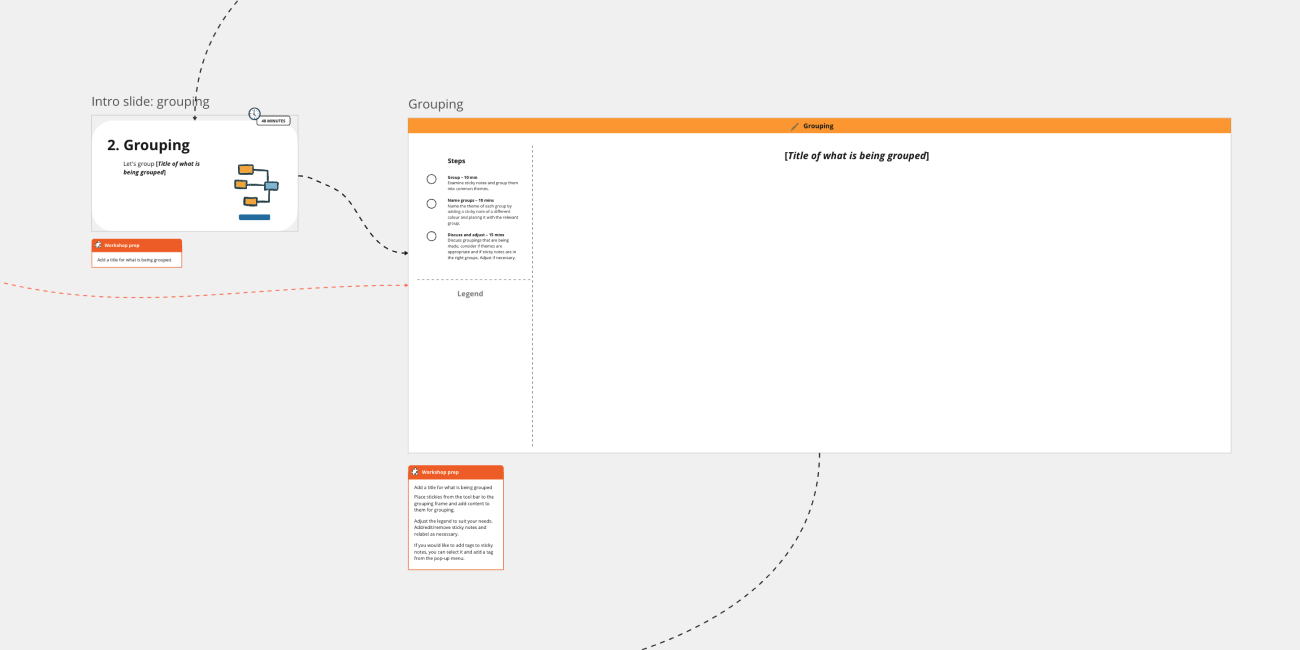The width and height of the screenshot is (1300, 650).
Task: Select the 'Legend' label in the sidebar
Action: (470, 294)
